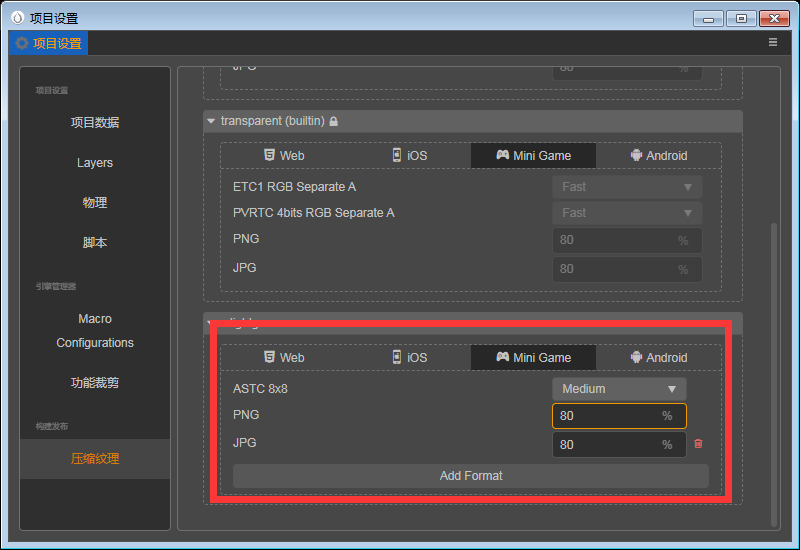
Task: Open PVRTC 4bits RGB Separate A dropdown
Action: click(x=627, y=213)
